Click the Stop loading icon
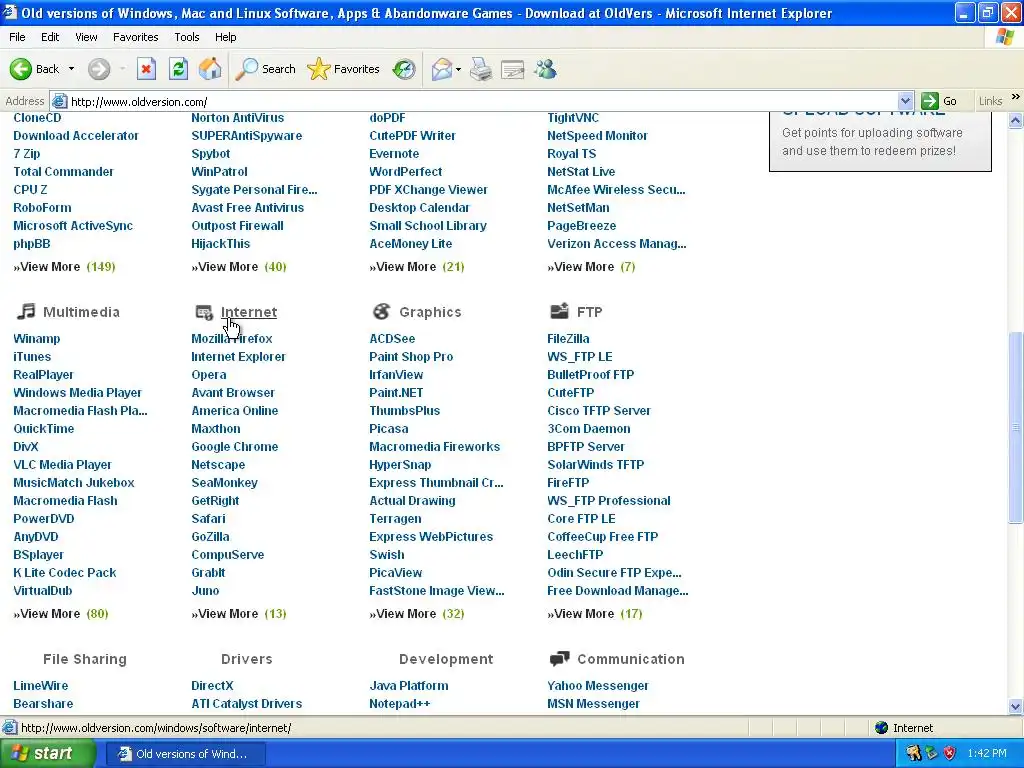The image size is (1024, 768). (x=146, y=69)
